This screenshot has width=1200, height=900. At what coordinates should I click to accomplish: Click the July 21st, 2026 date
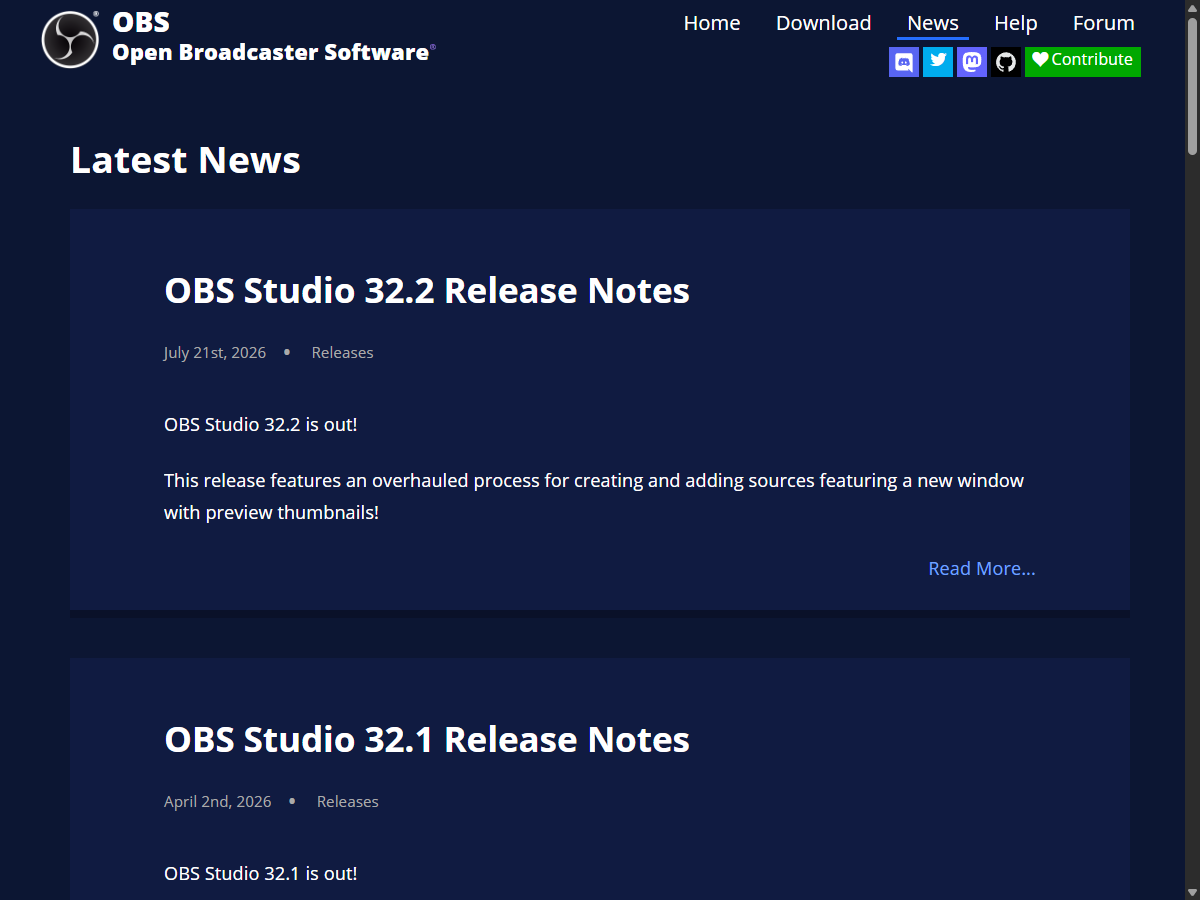pyautogui.click(x=215, y=352)
